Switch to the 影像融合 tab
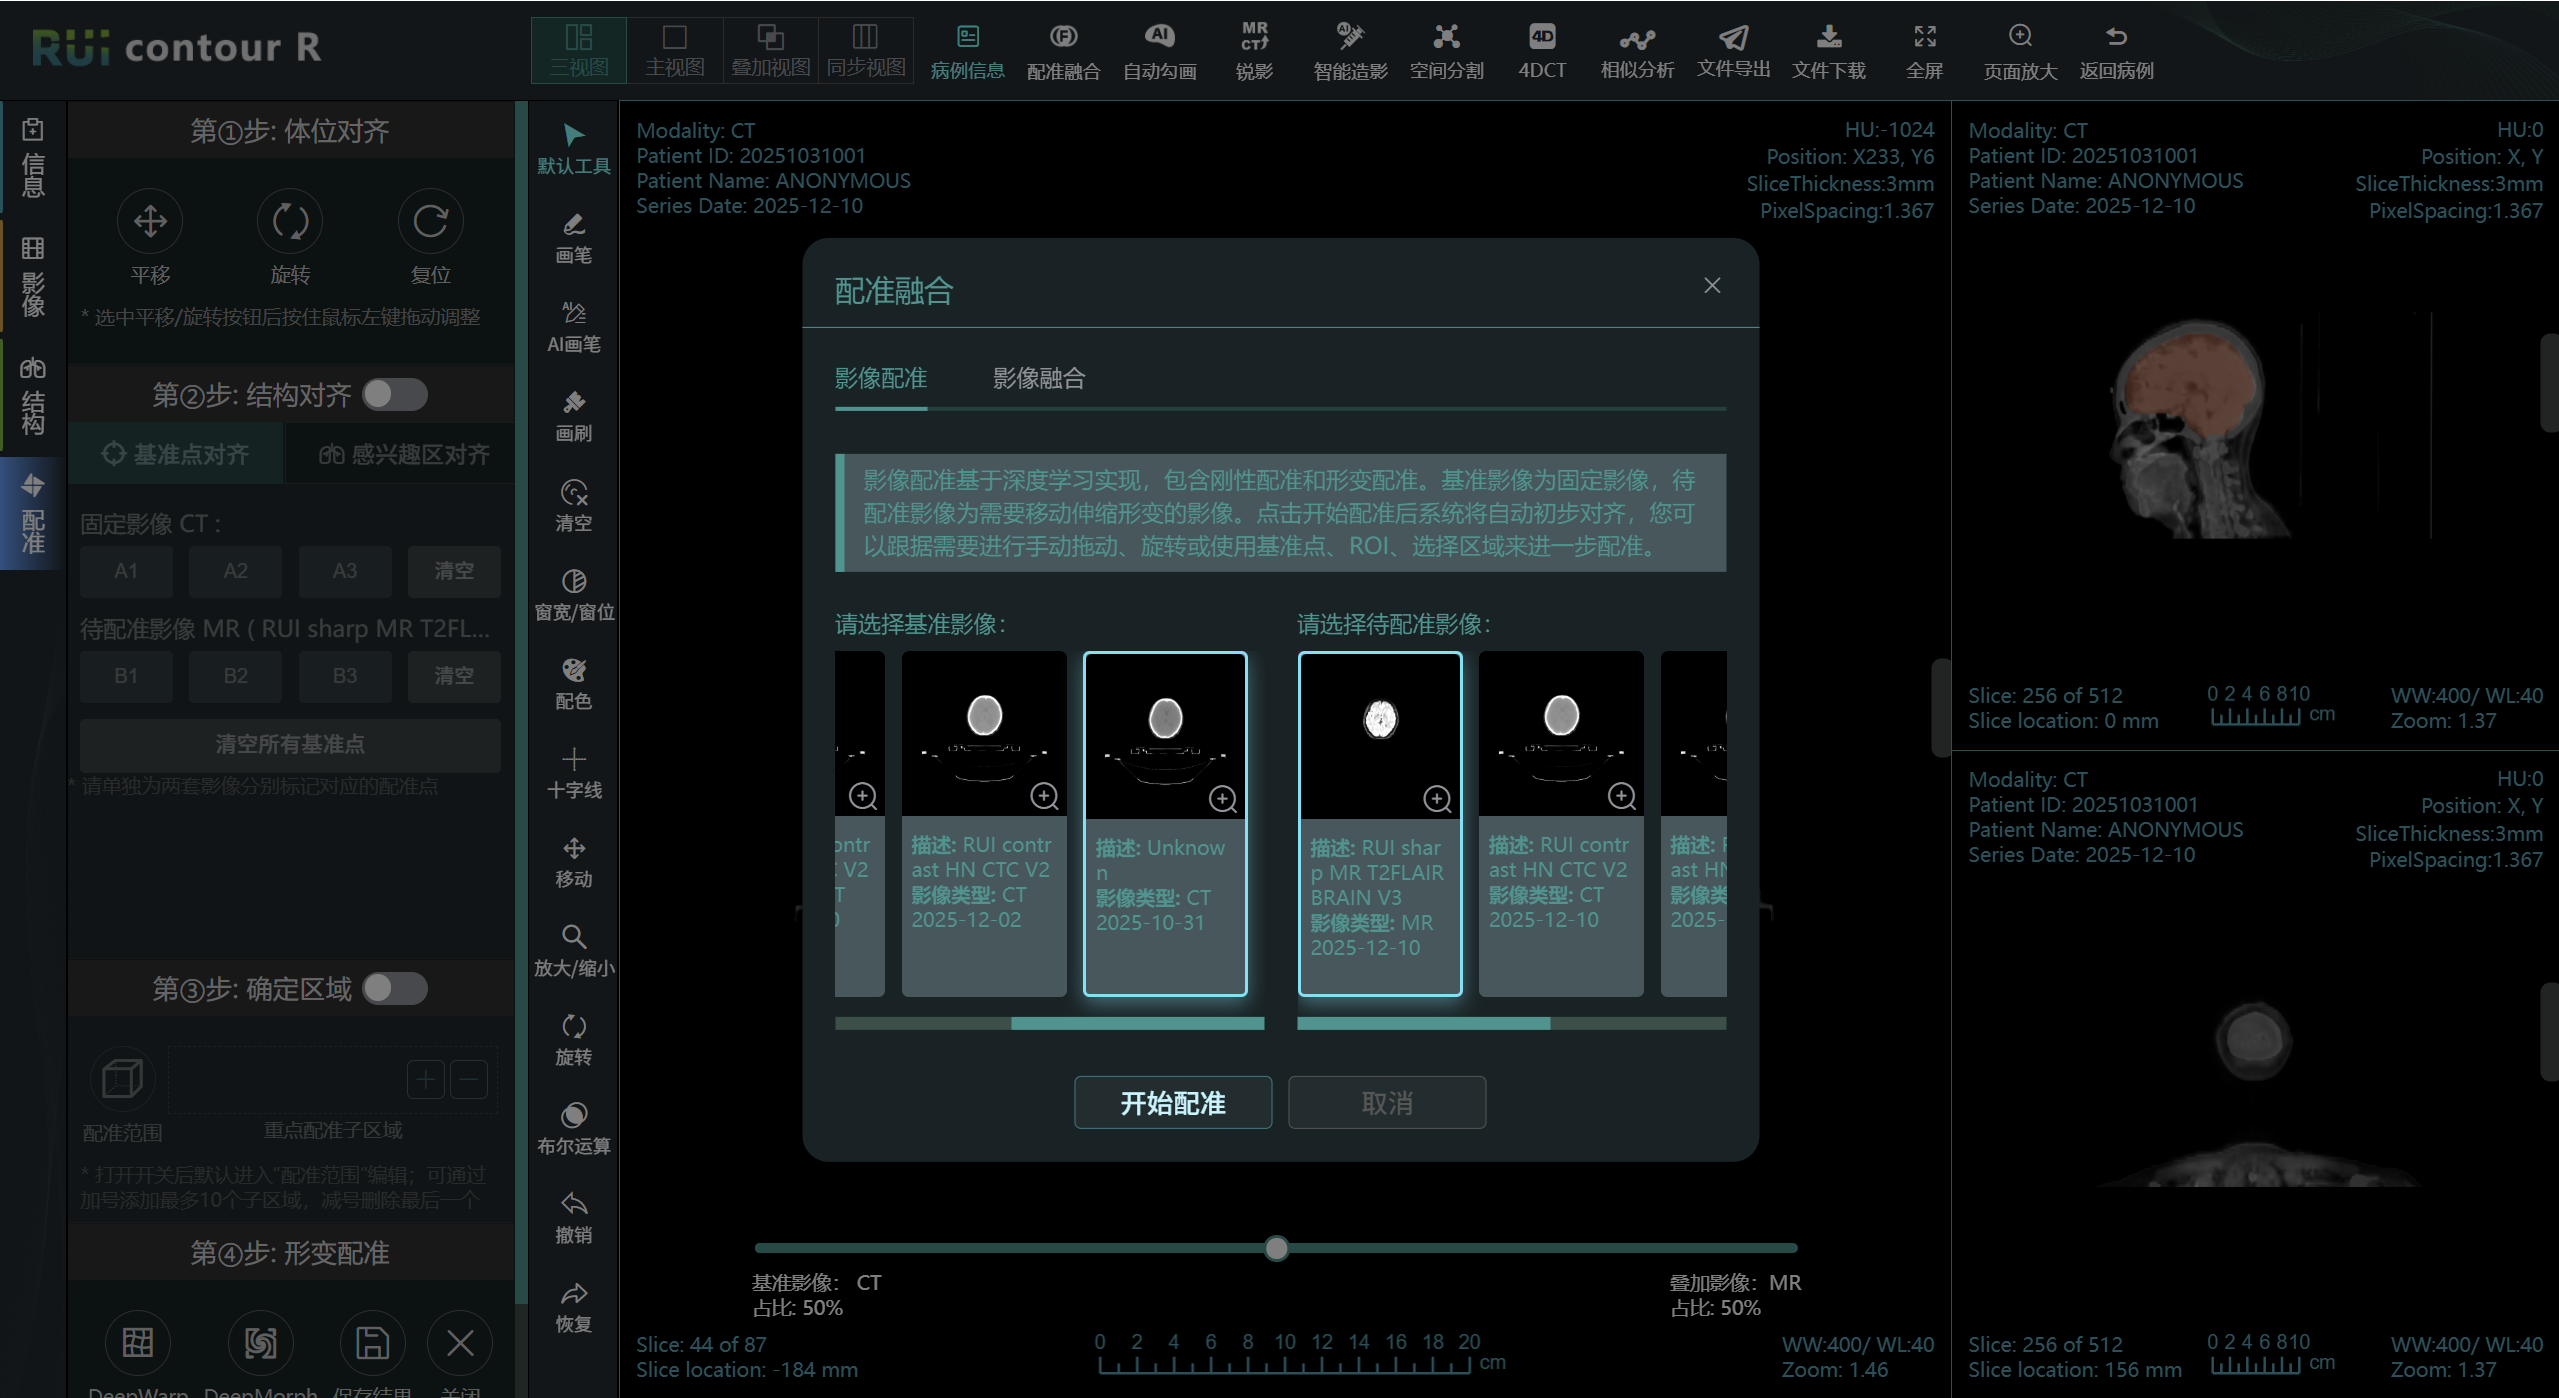 [x=1039, y=378]
